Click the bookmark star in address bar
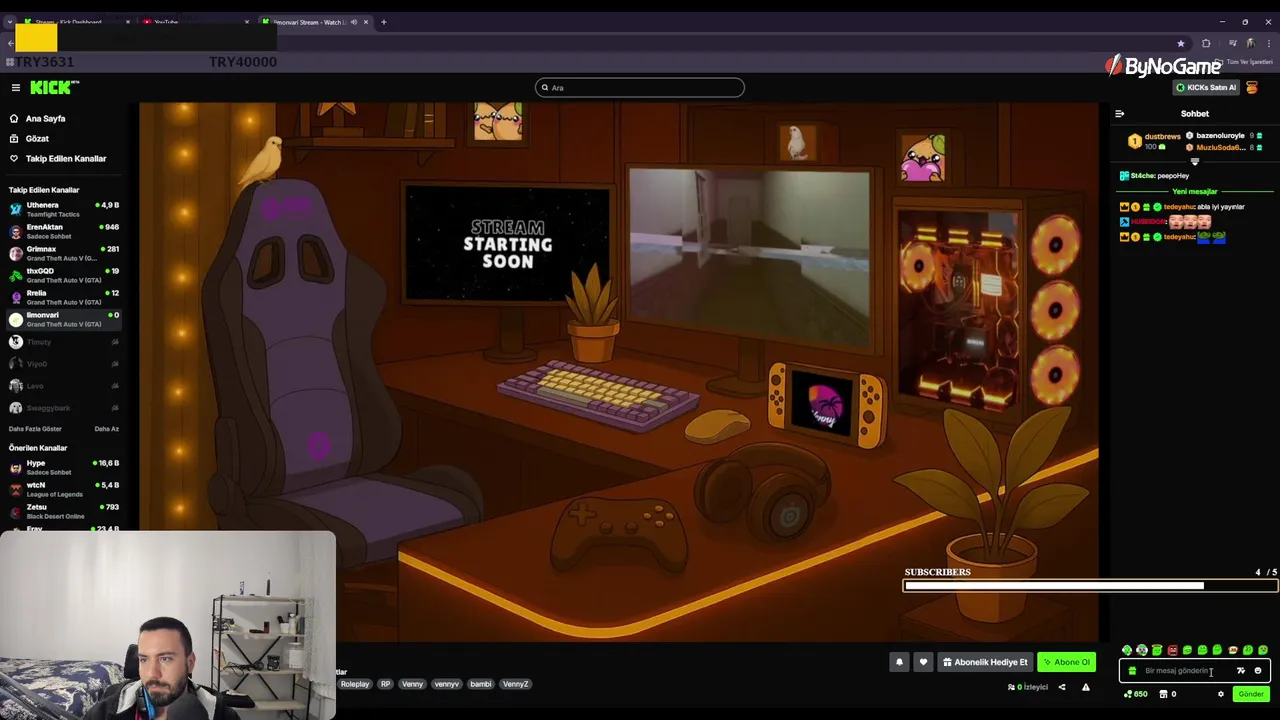Image resolution: width=1280 pixels, height=720 pixels. pyautogui.click(x=1180, y=44)
